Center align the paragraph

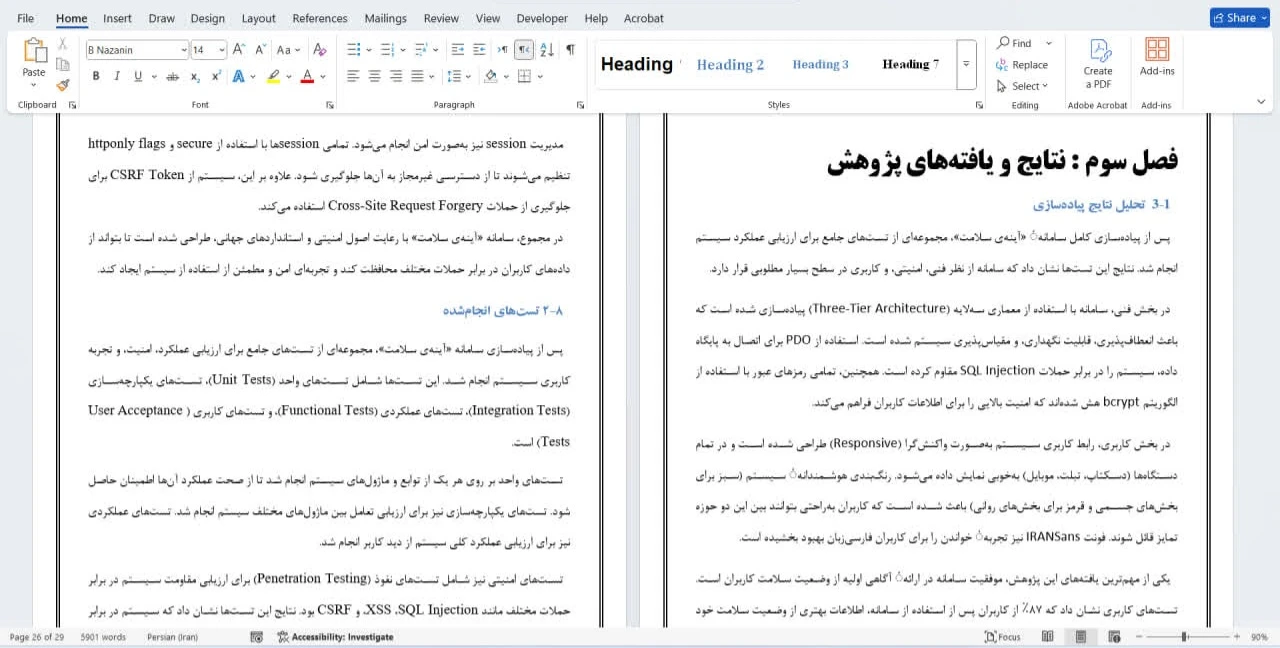[374, 76]
